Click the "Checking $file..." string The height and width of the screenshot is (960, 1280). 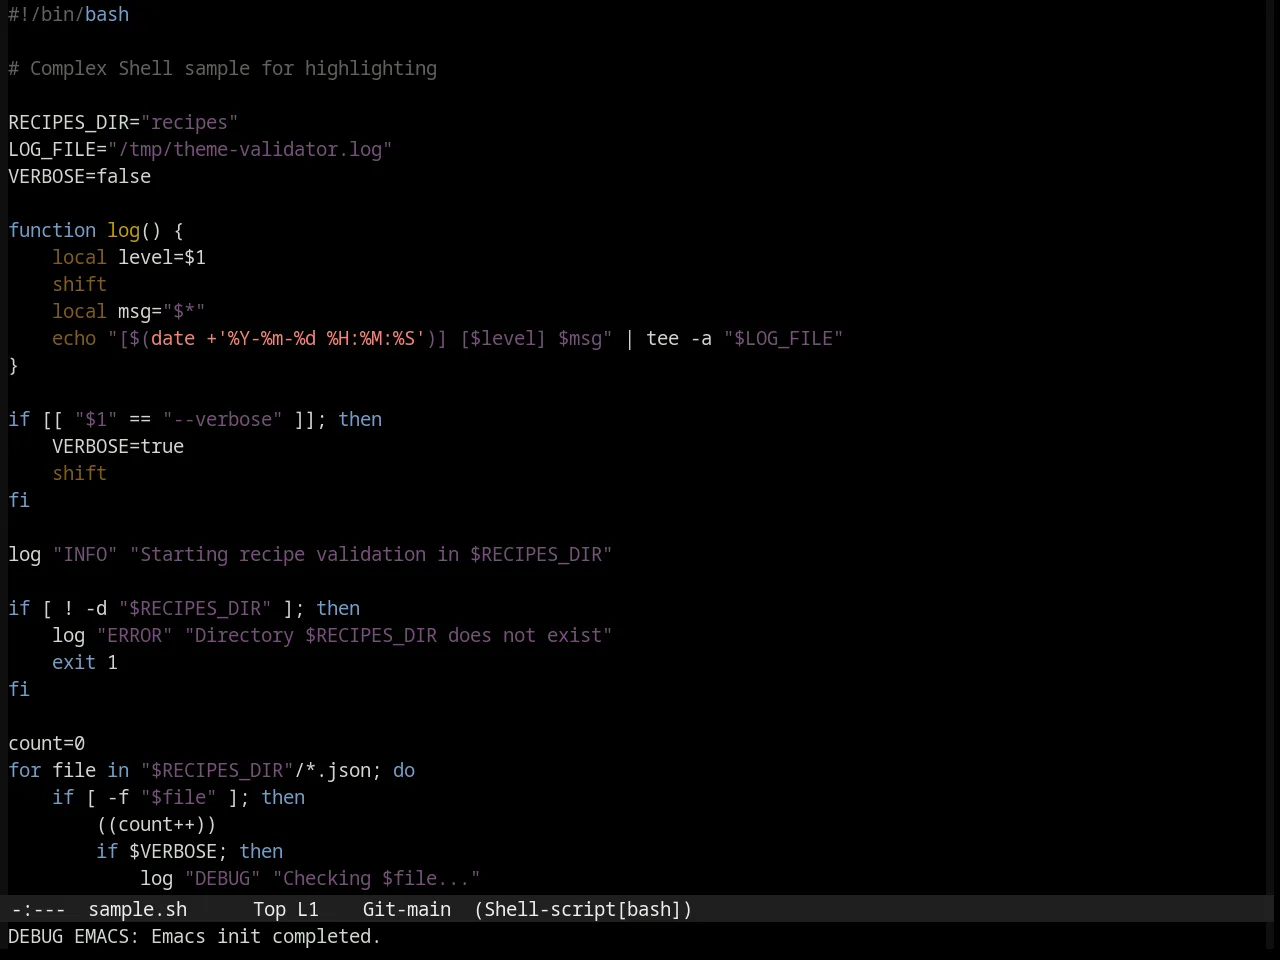376,878
